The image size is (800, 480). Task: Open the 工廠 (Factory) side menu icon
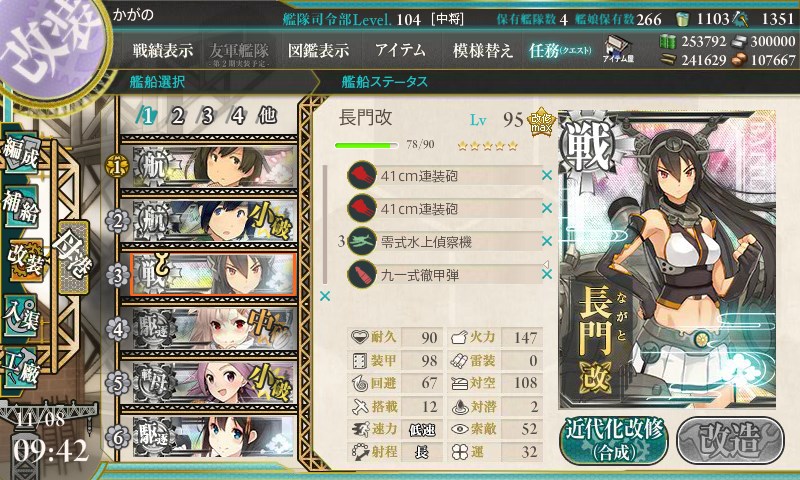tap(21, 368)
